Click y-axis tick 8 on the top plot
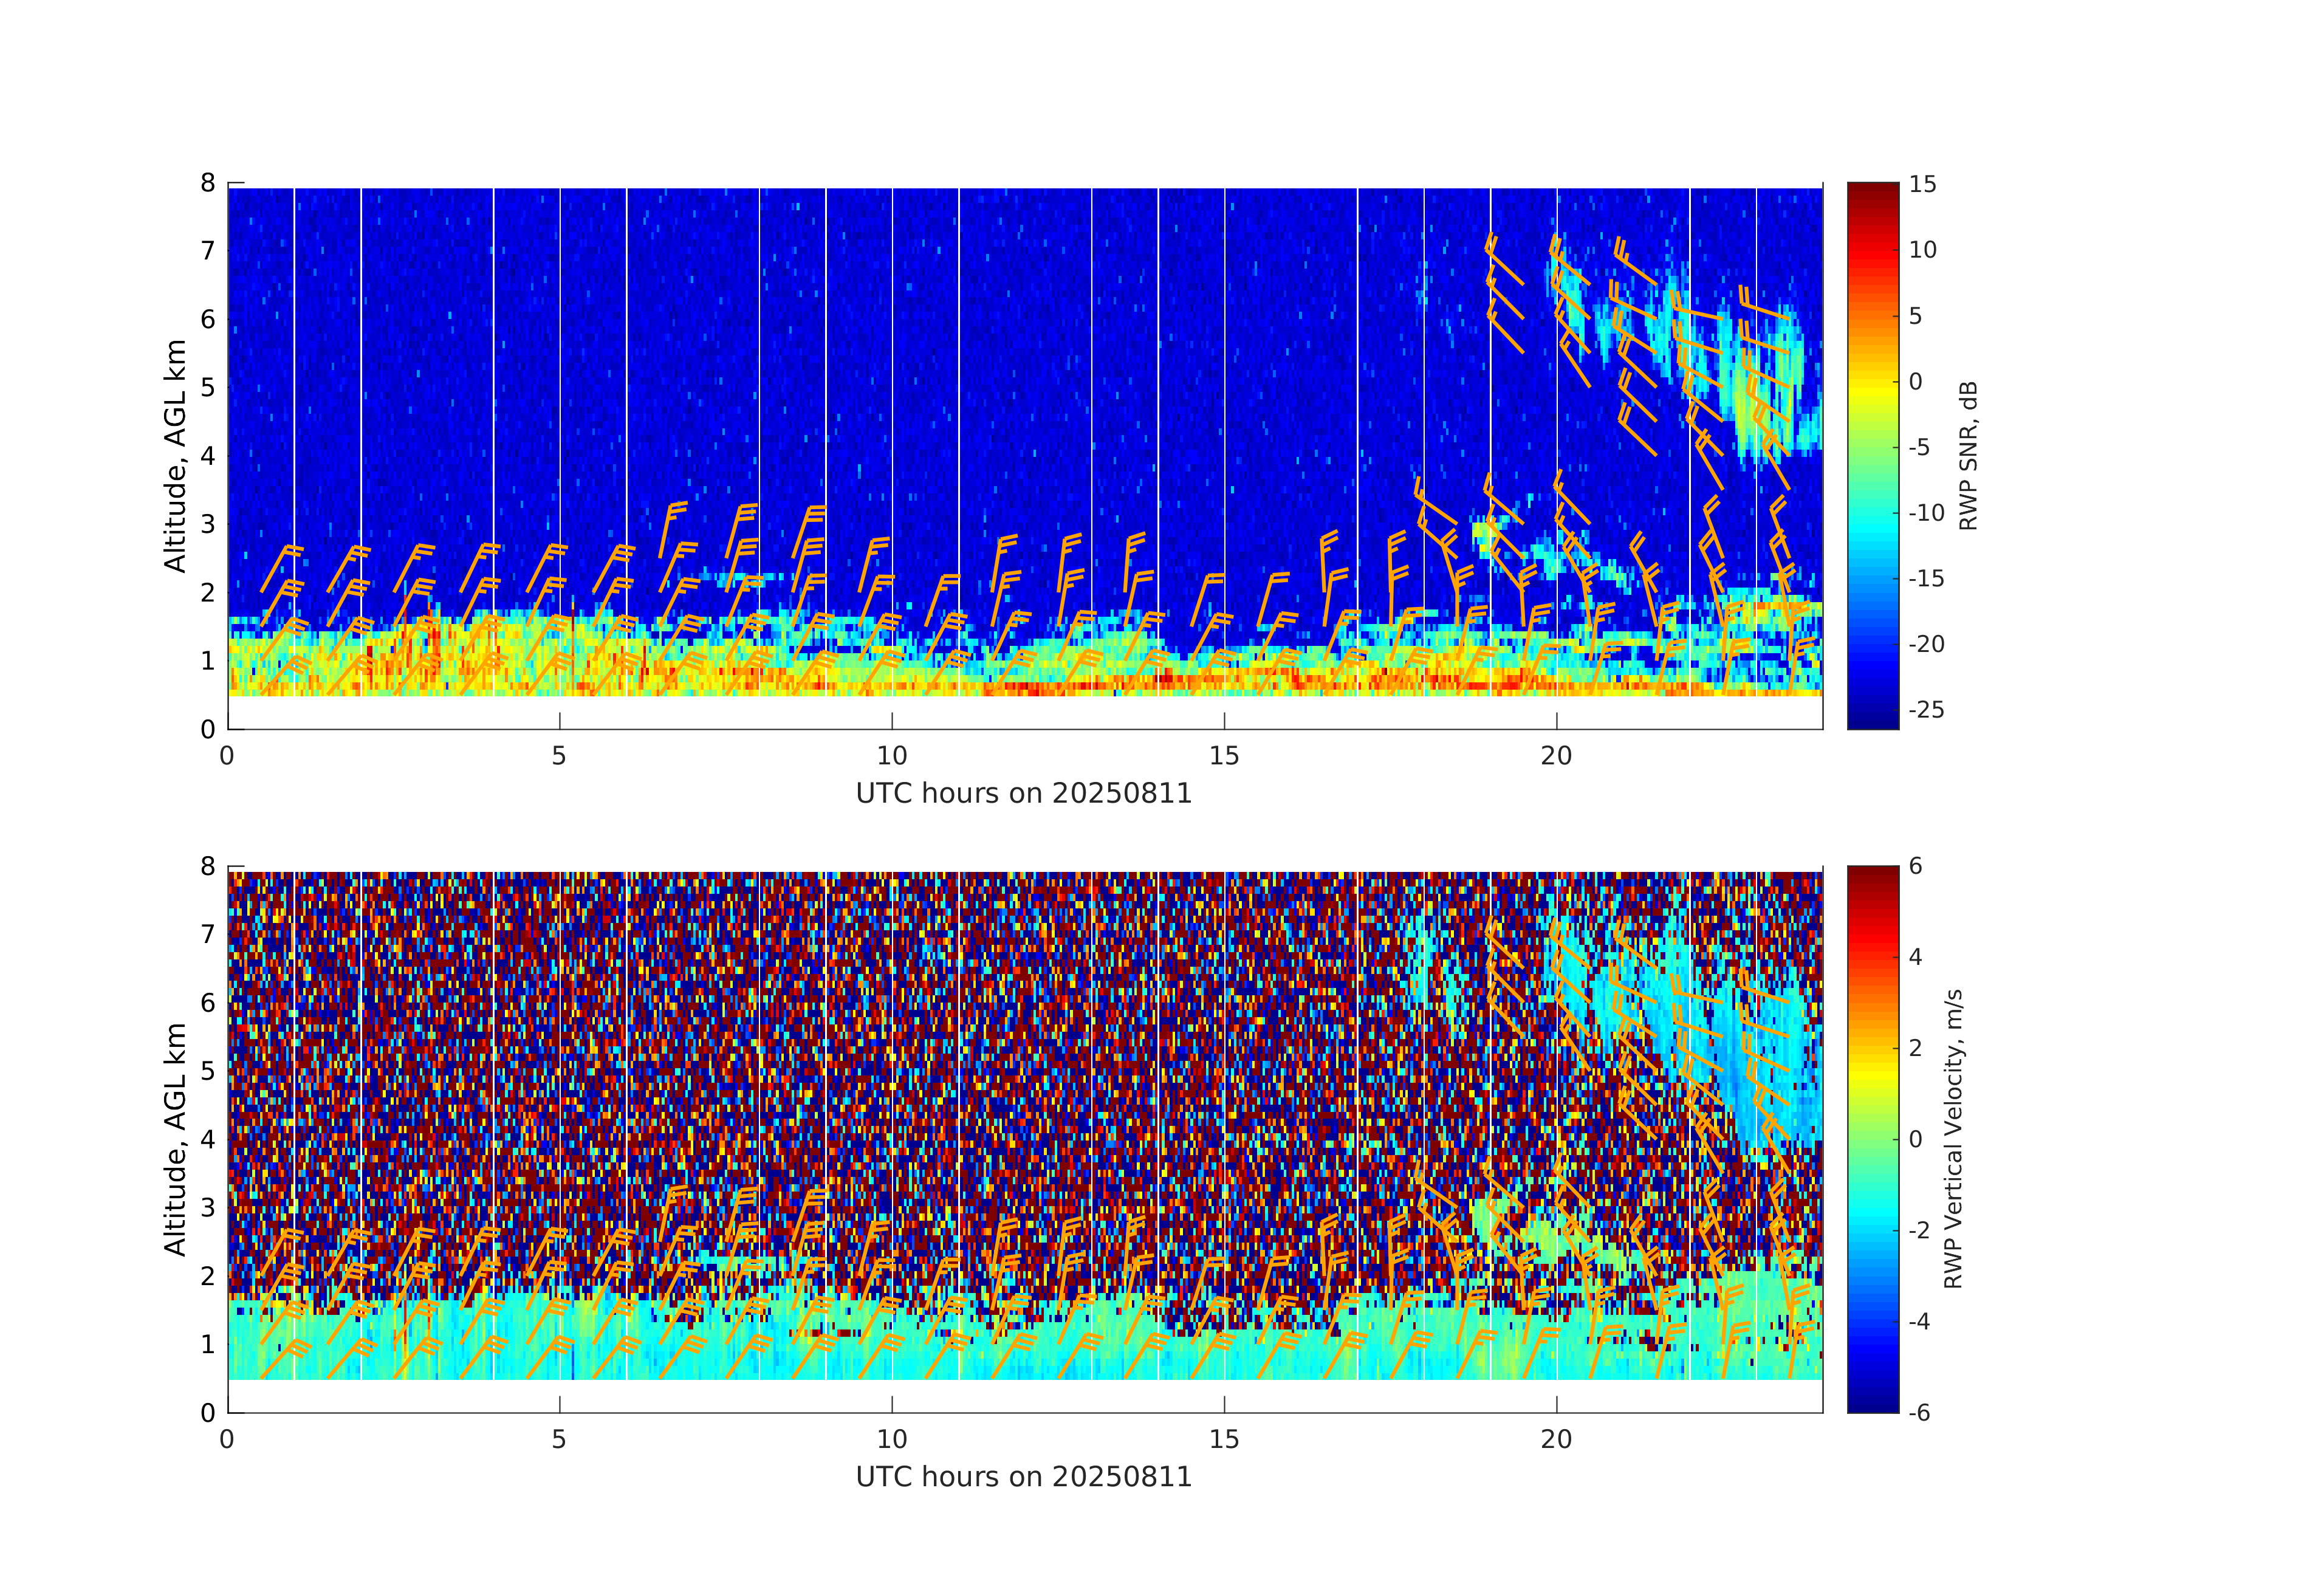Viewport: 2324px width, 1595px height. tap(208, 183)
